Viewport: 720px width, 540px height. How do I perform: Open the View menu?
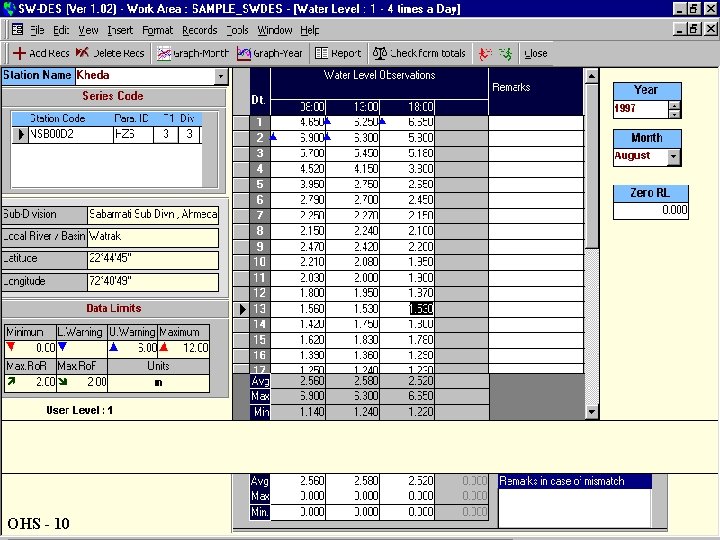[88, 30]
